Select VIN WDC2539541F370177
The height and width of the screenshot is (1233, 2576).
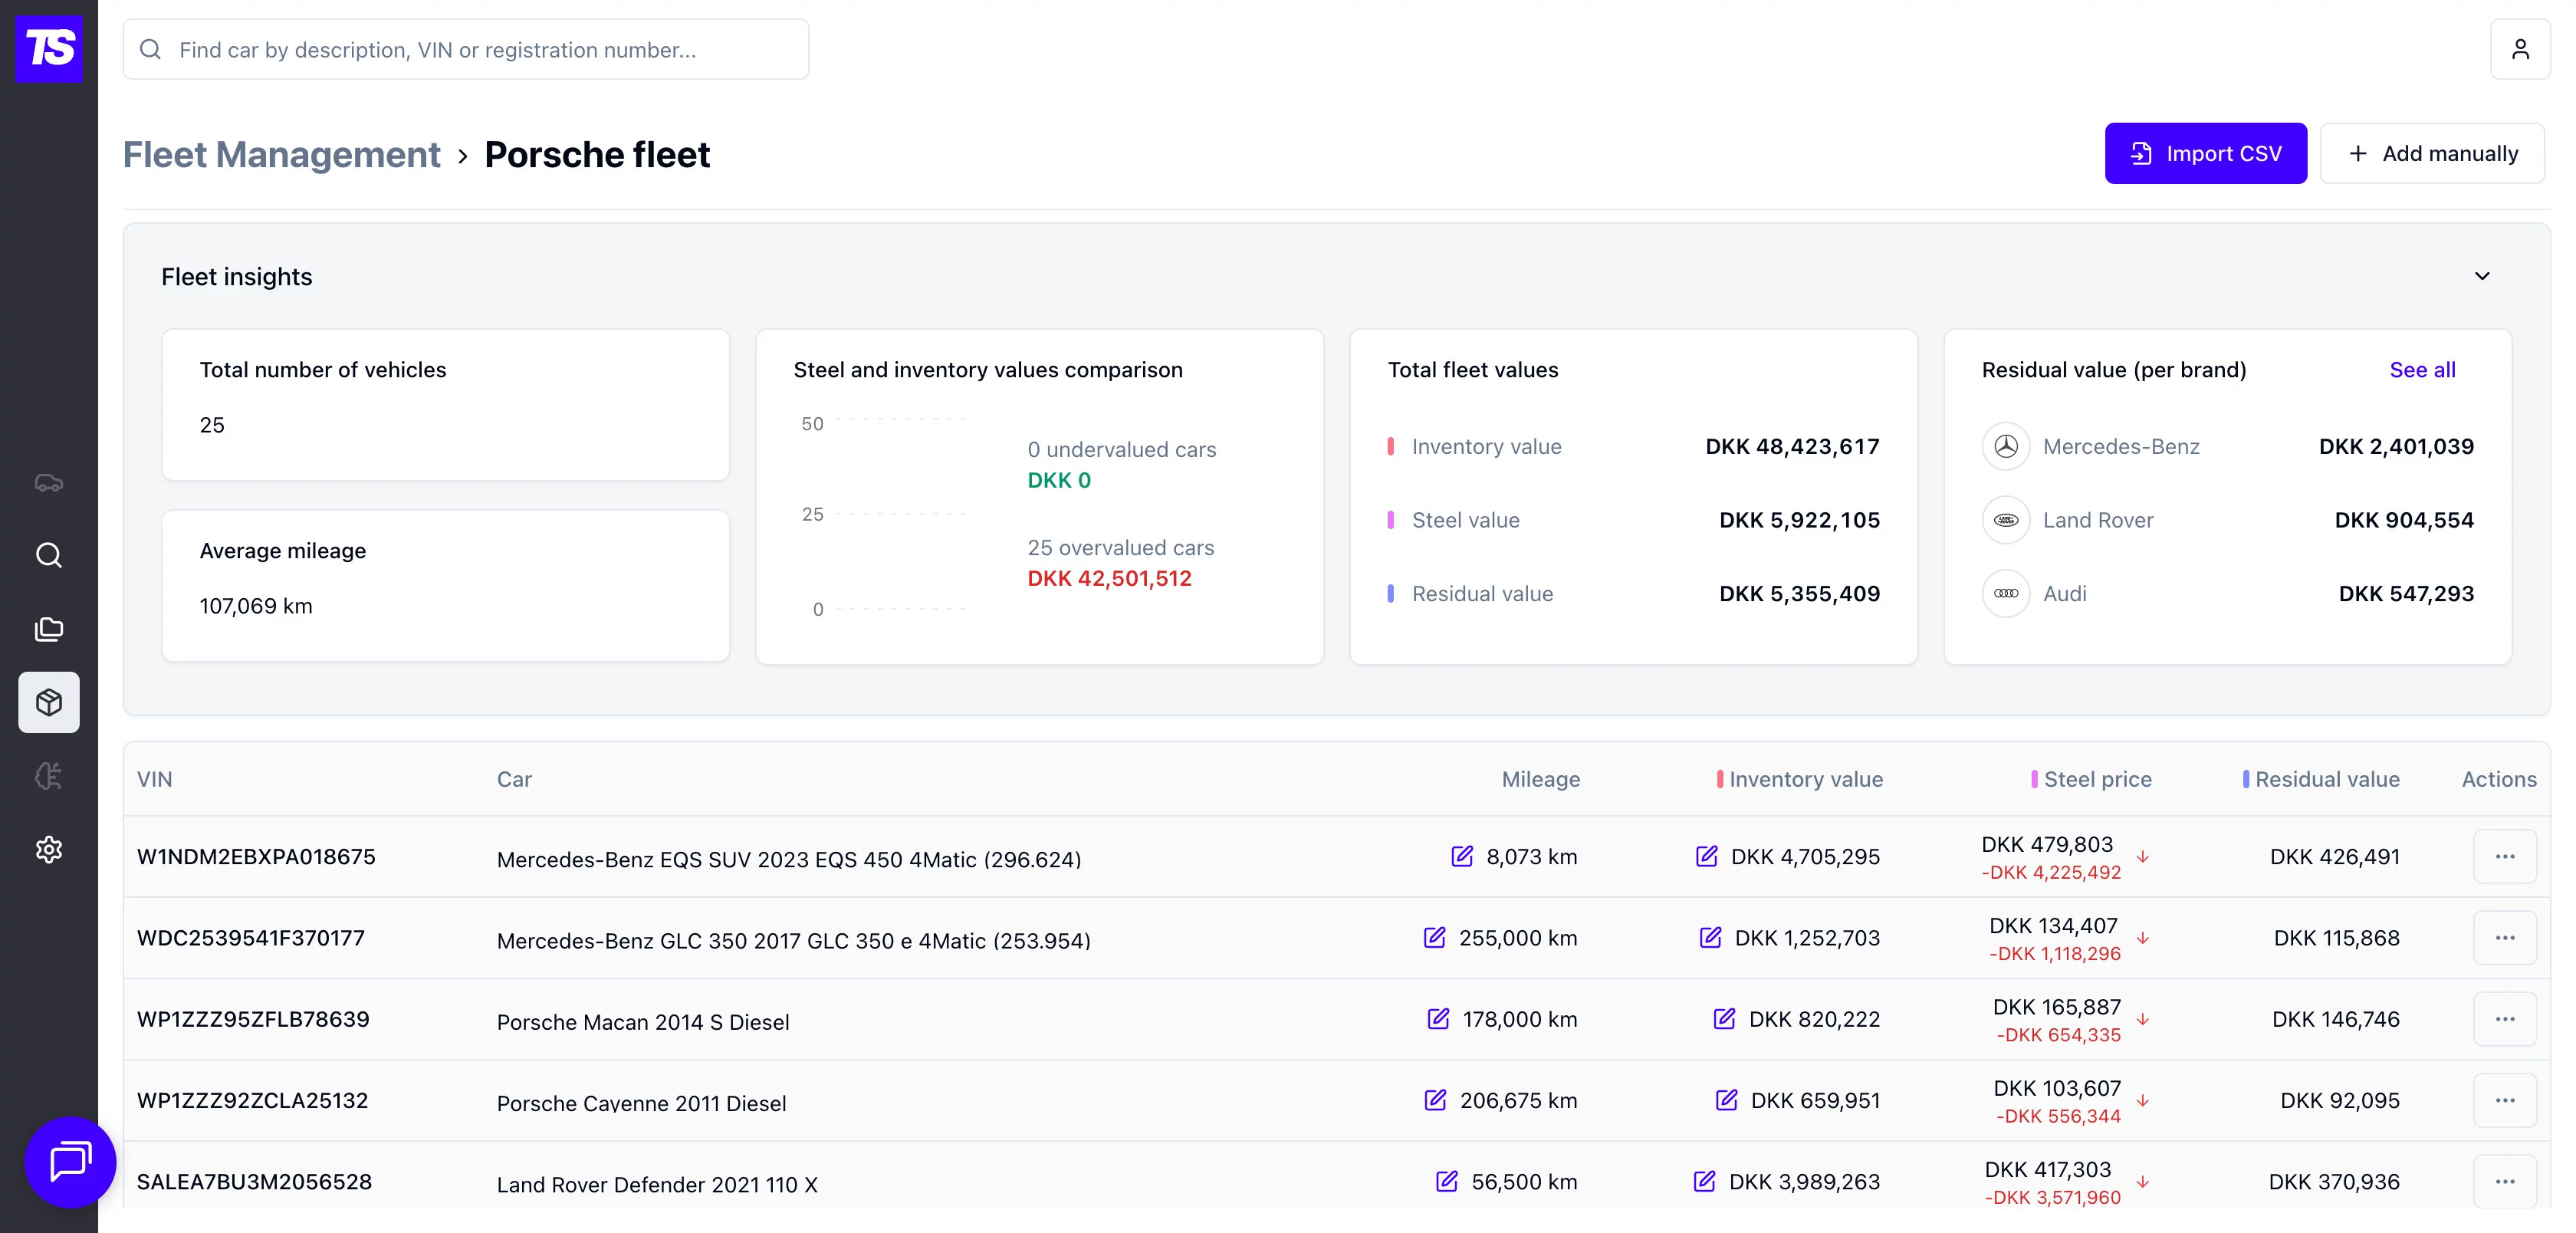pos(250,937)
